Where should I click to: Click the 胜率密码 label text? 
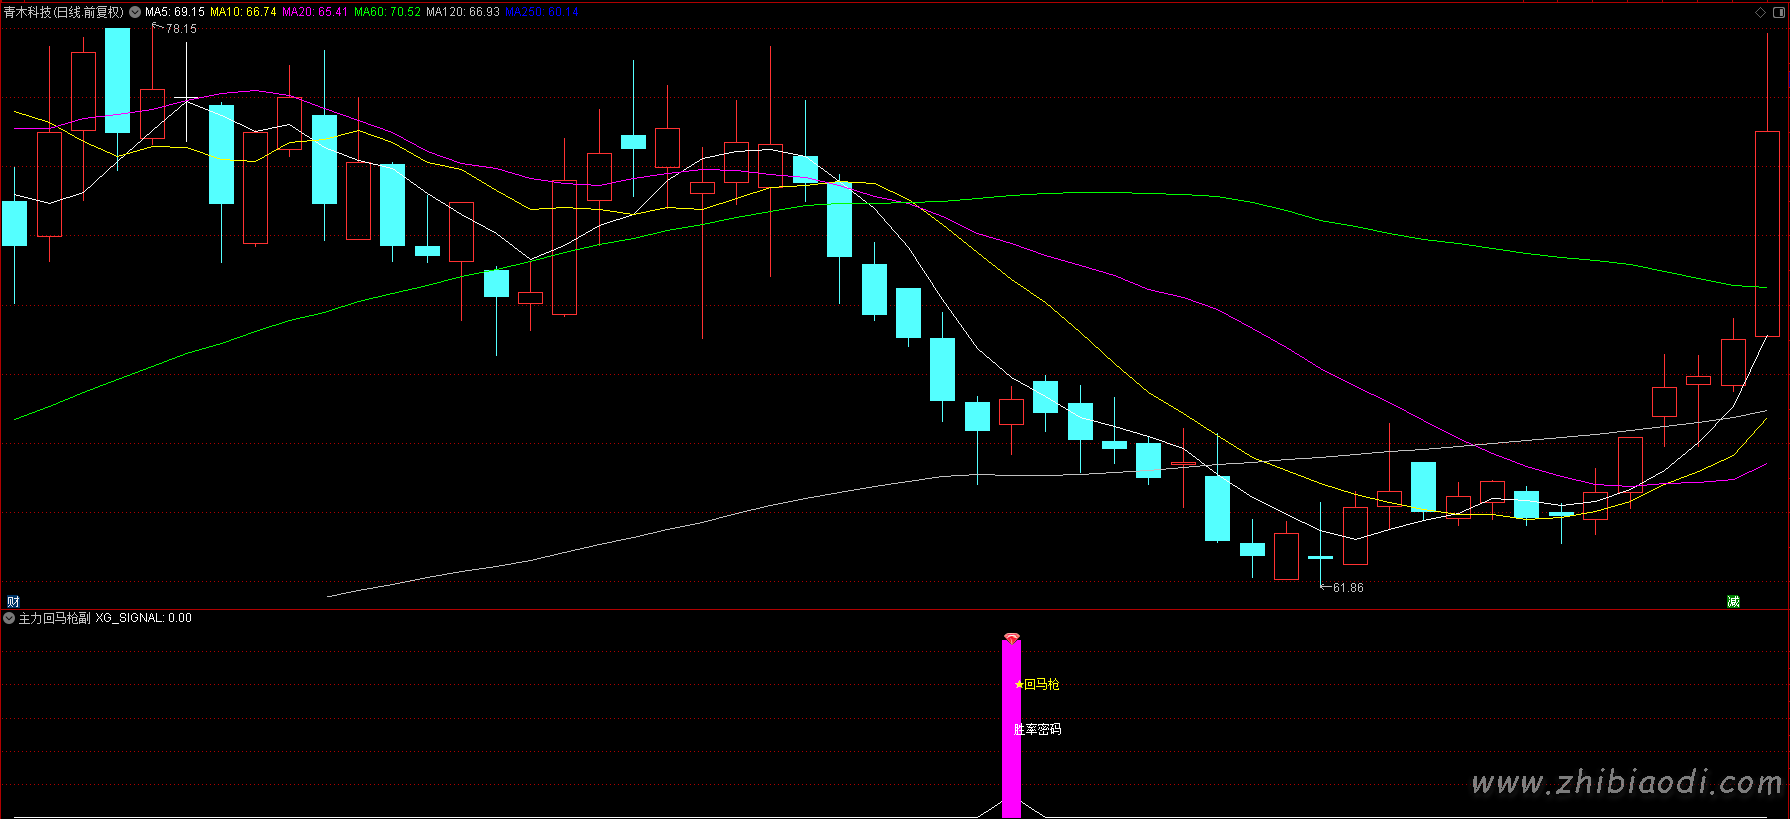point(1037,729)
